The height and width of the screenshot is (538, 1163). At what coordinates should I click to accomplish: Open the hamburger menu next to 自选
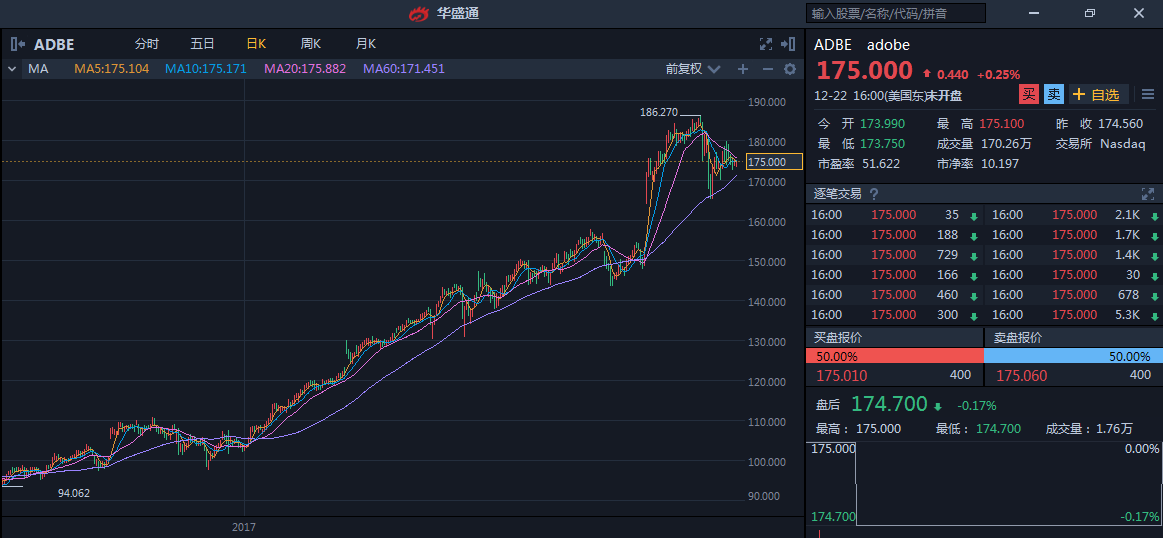(x=1147, y=95)
